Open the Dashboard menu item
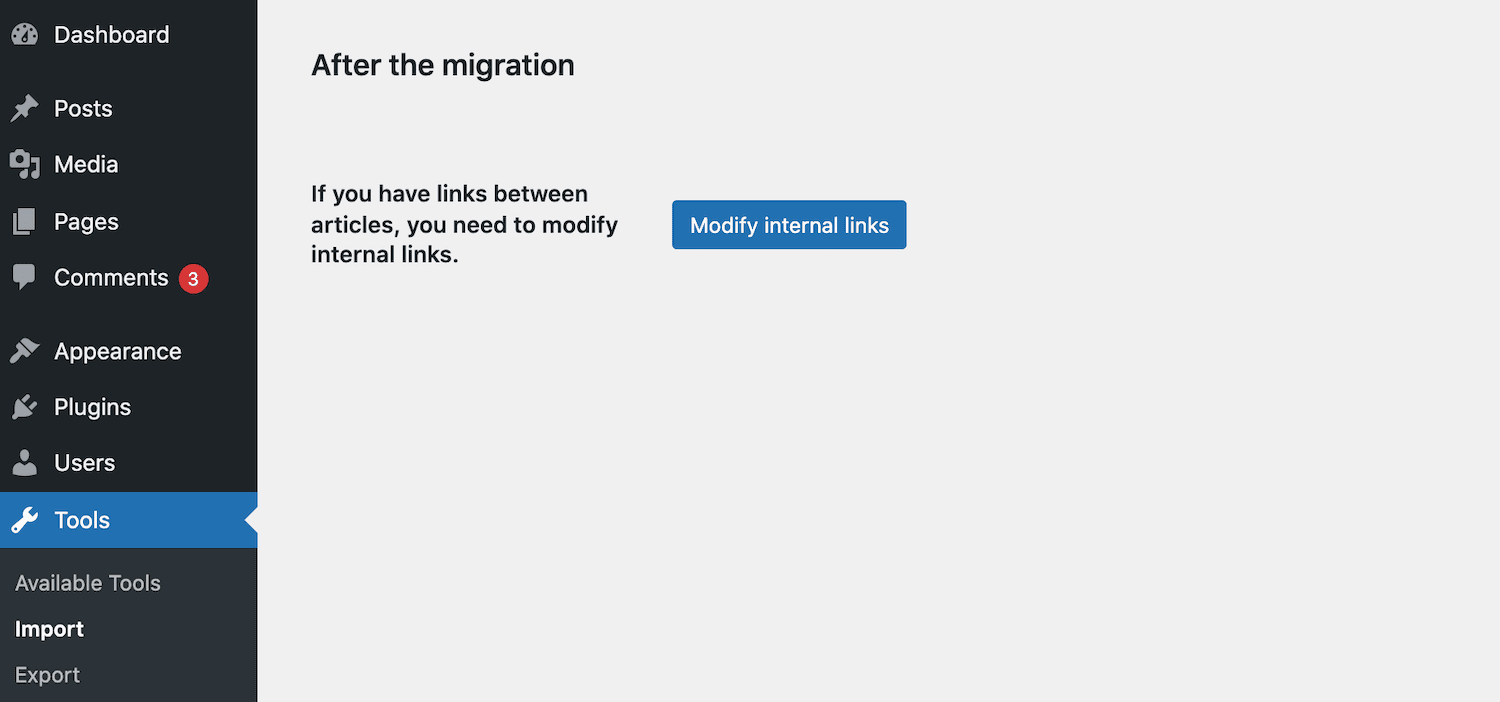The image size is (1500, 702). point(111,35)
